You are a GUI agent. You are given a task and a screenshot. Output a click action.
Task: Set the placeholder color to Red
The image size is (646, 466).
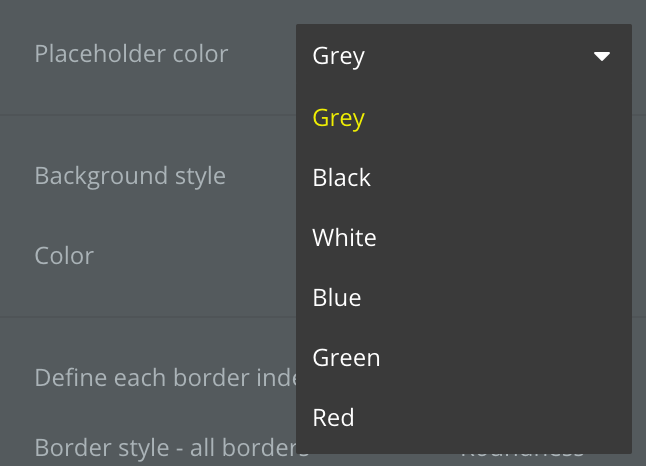coord(333,418)
